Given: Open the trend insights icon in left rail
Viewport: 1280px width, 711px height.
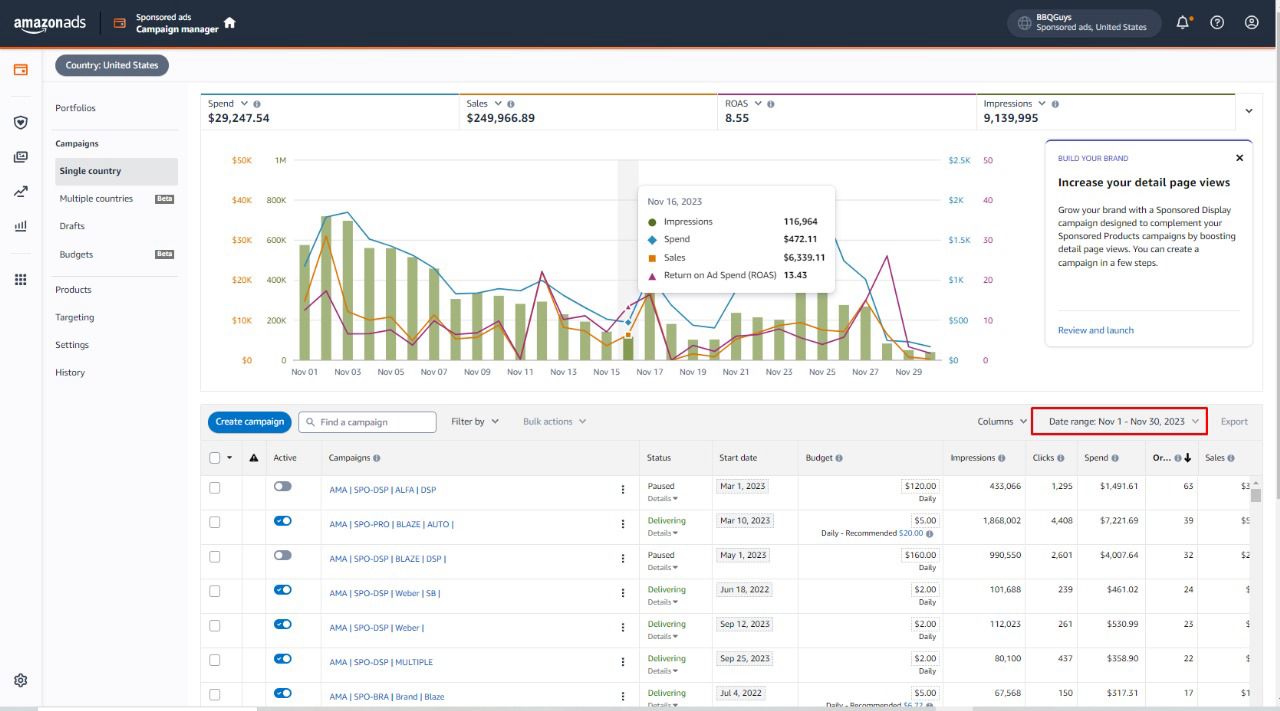Looking at the screenshot, I should pyautogui.click(x=20, y=191).
